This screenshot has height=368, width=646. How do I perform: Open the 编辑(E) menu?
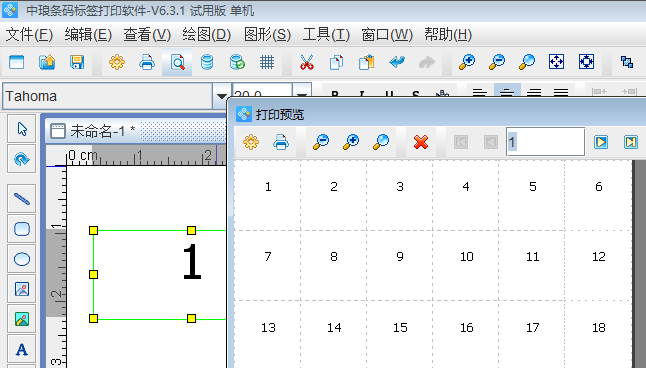pyautogui.click(x=88, y=35)
